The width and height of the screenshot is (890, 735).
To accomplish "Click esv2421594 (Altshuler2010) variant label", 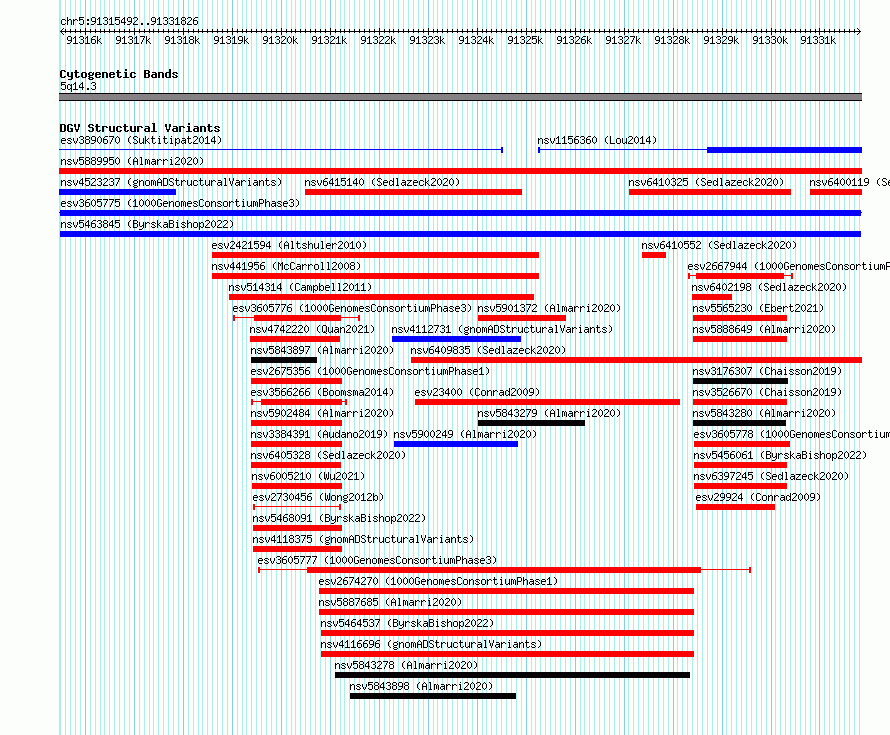I will (x=289, y=245).
